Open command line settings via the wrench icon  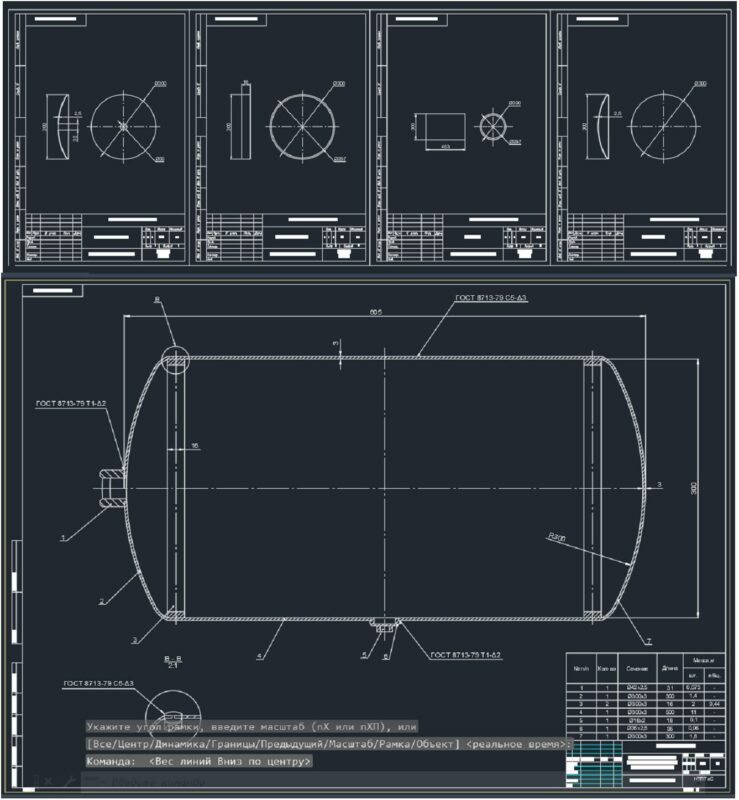coord(69,781)
